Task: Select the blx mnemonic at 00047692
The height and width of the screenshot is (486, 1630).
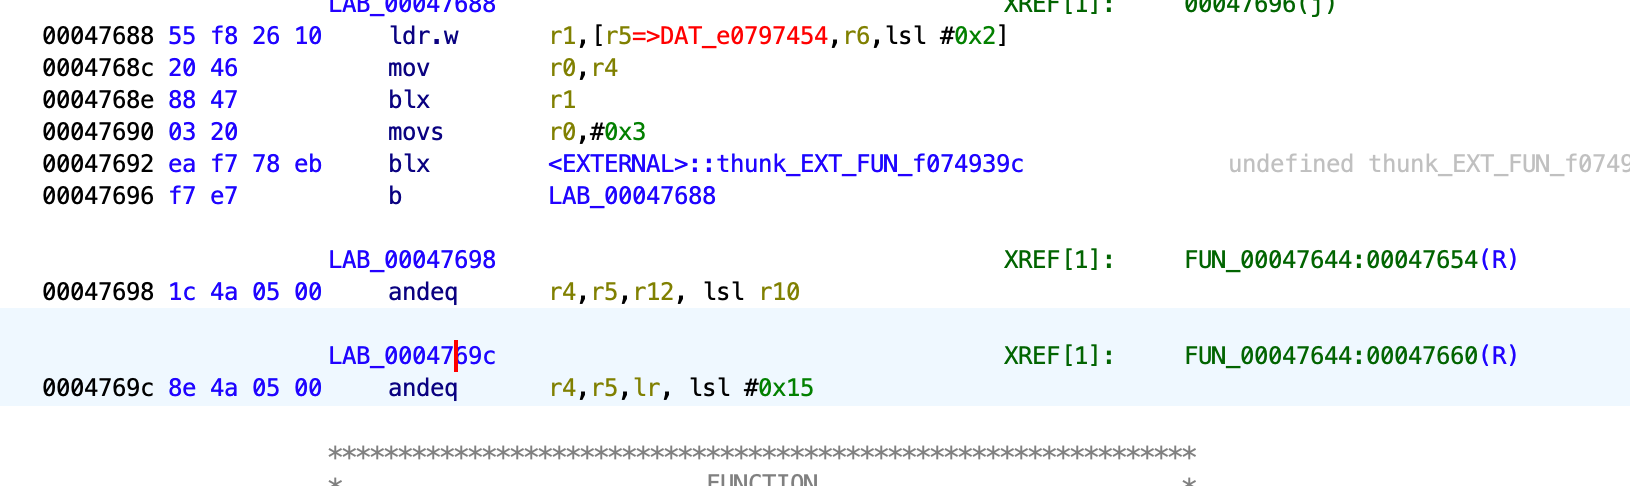Action: click(x=409, y=164)
